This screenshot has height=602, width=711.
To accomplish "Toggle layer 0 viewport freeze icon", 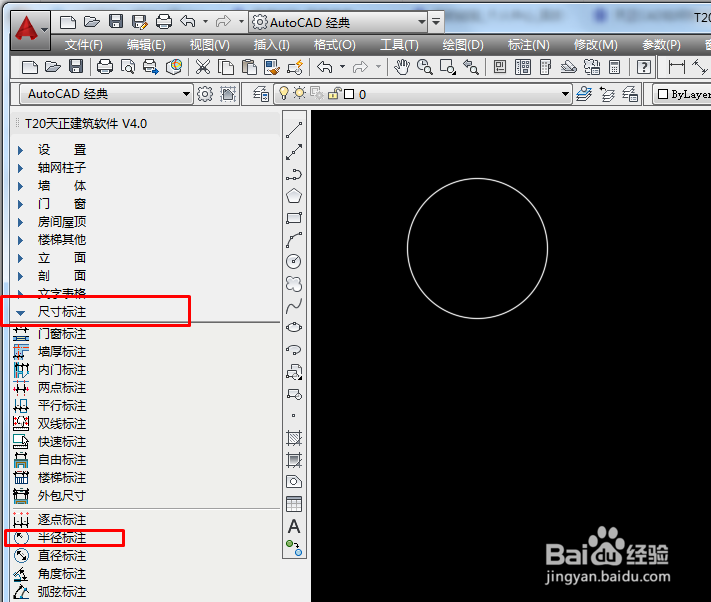I will [x=317, y=93].
